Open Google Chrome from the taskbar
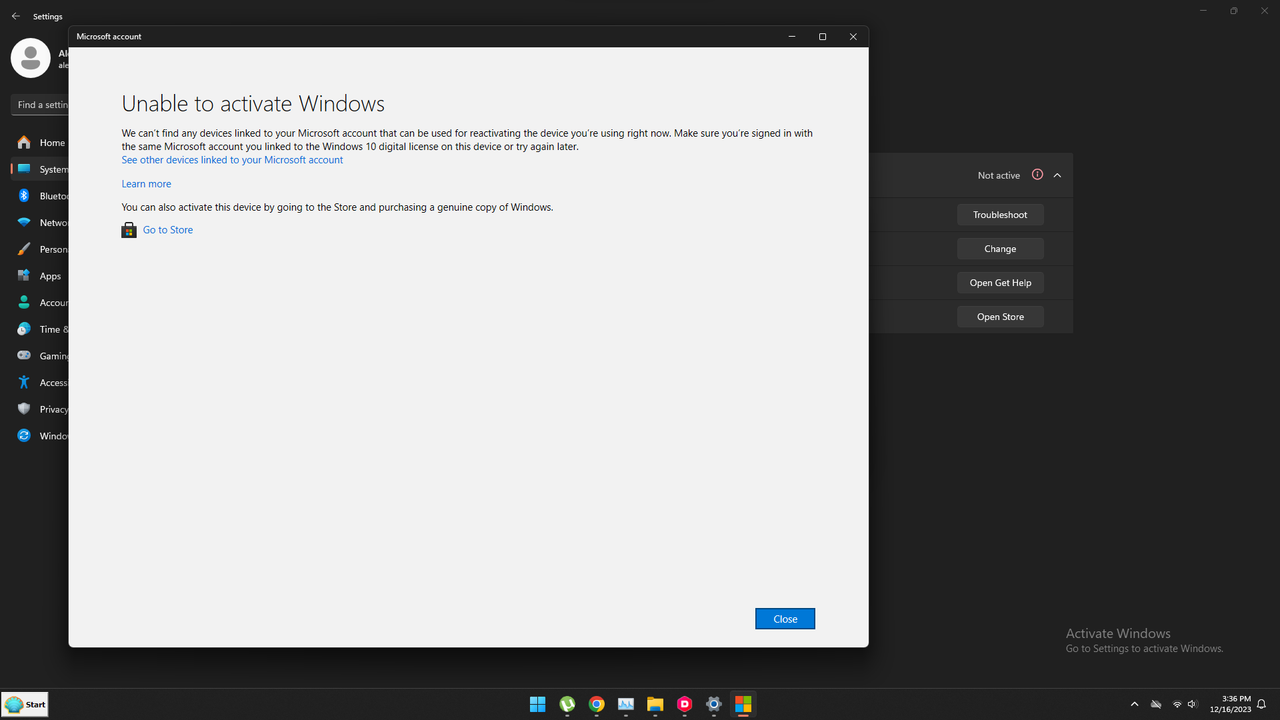 coord(596,704)
